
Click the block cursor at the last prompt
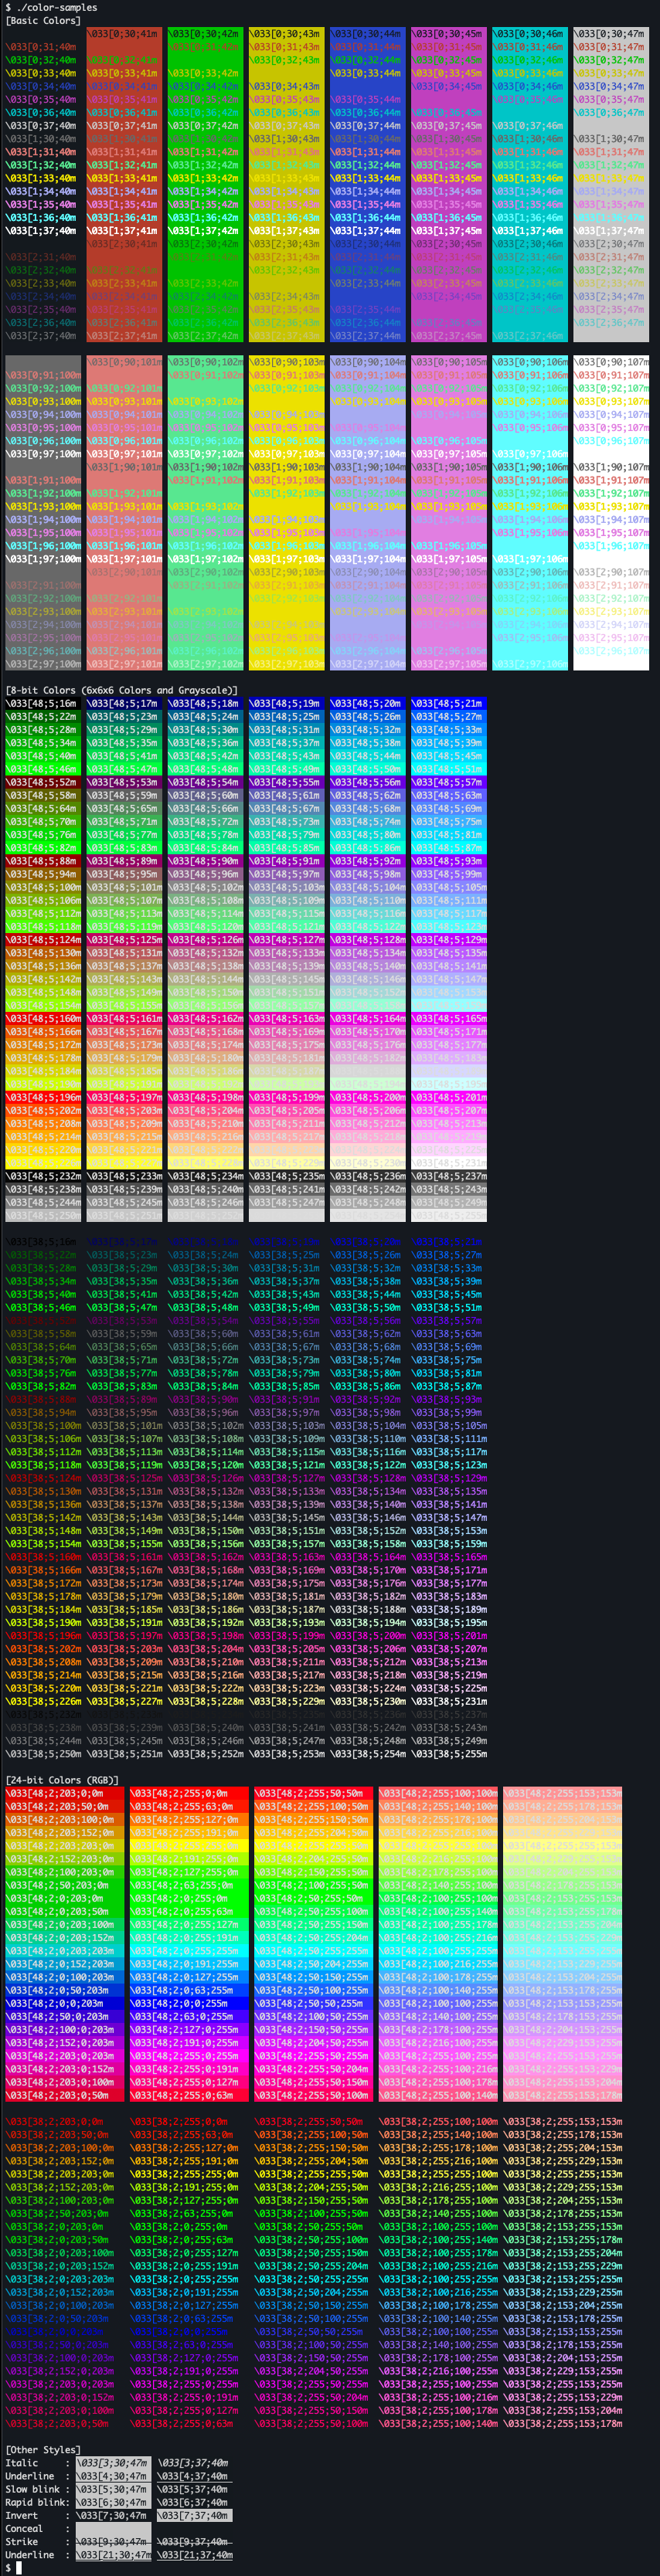19,2567
